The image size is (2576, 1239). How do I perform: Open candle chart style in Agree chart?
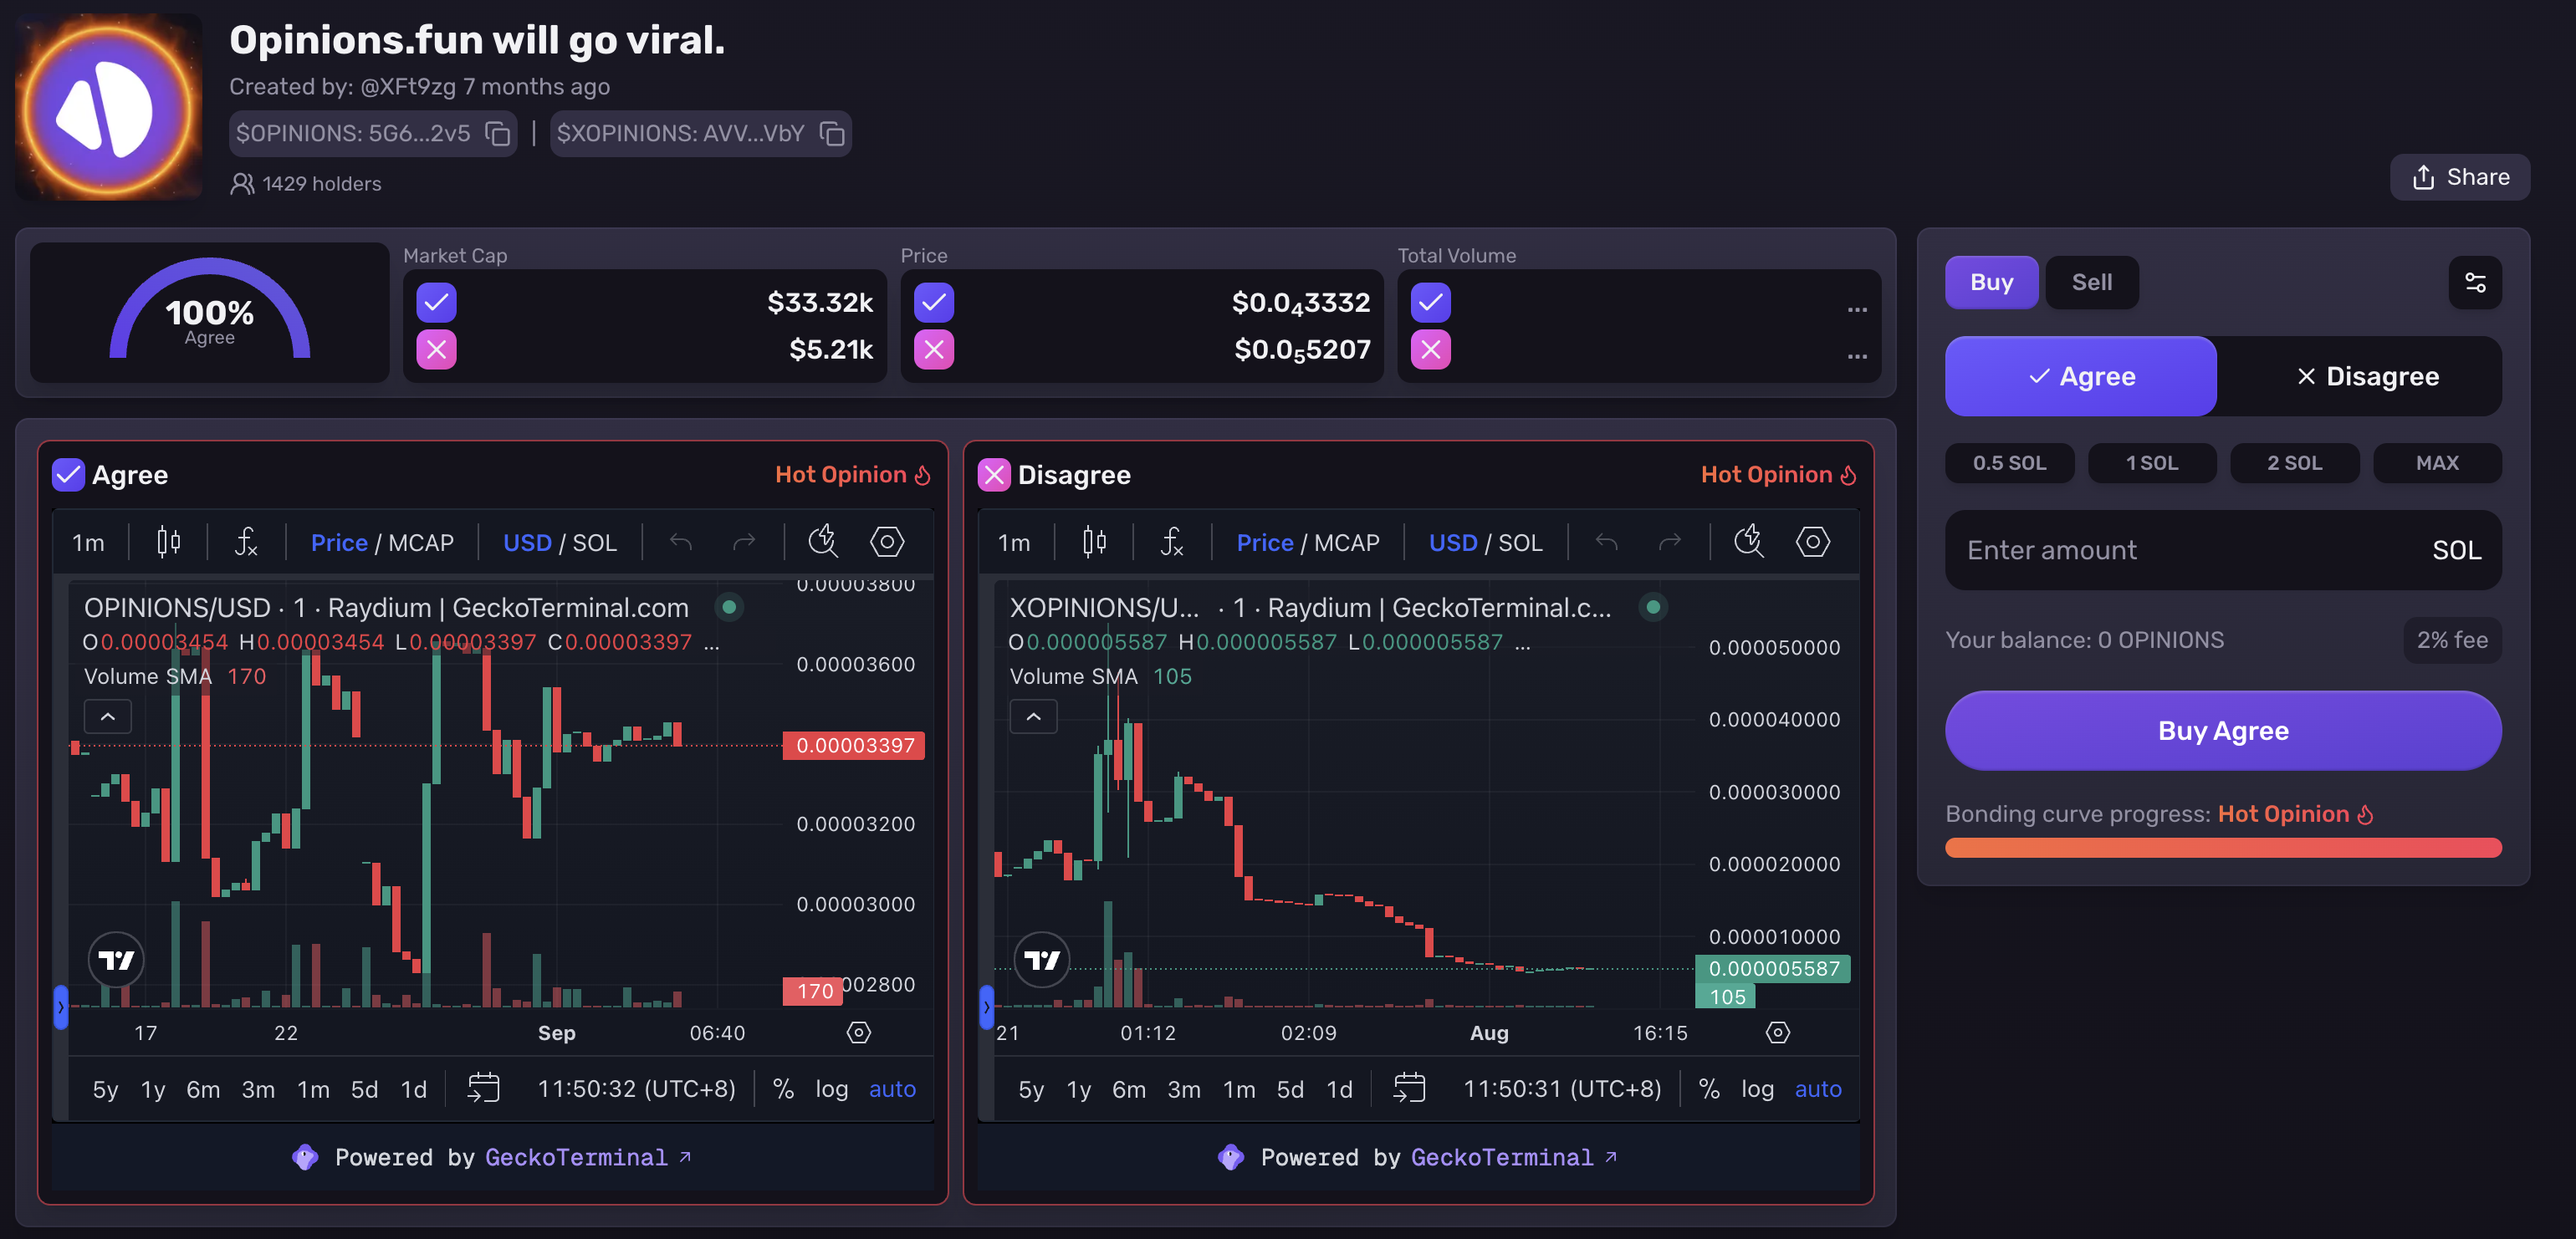pos(168,542)
